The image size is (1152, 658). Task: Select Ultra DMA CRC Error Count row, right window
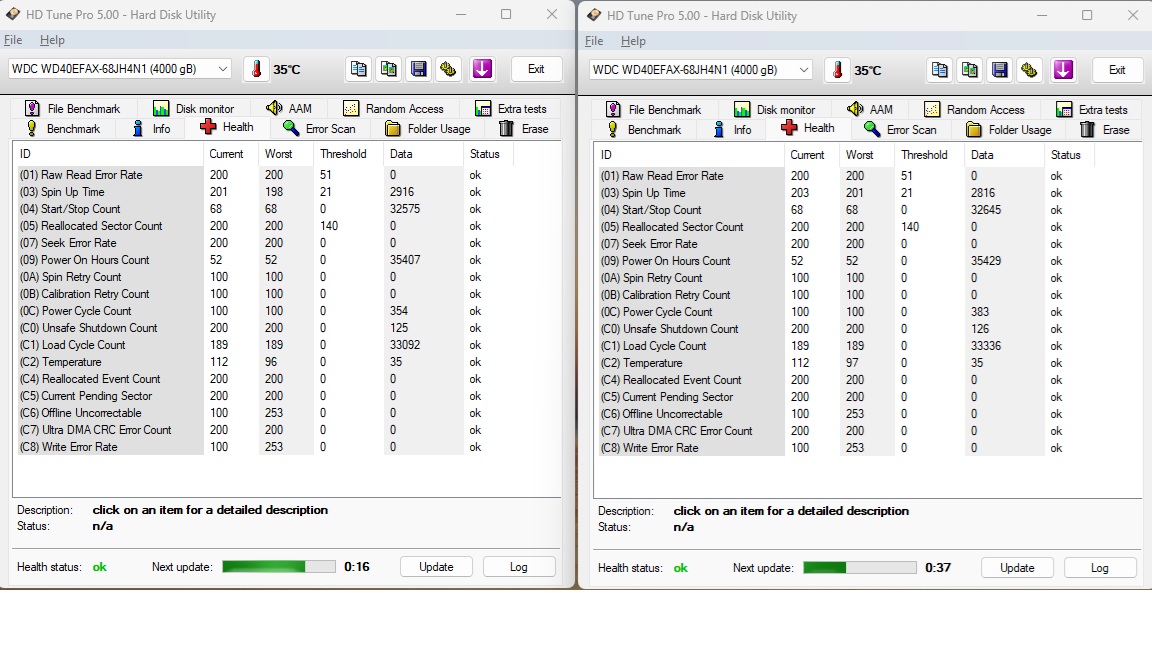click(x=846, y=431)
